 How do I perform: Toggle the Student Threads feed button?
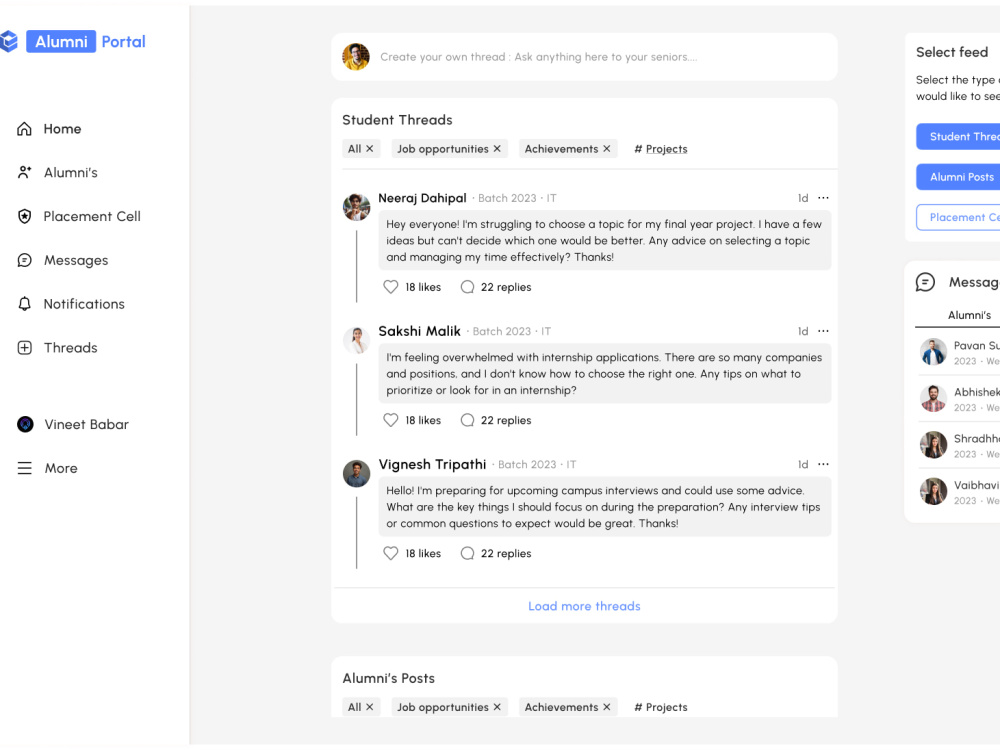pos(958,136)
